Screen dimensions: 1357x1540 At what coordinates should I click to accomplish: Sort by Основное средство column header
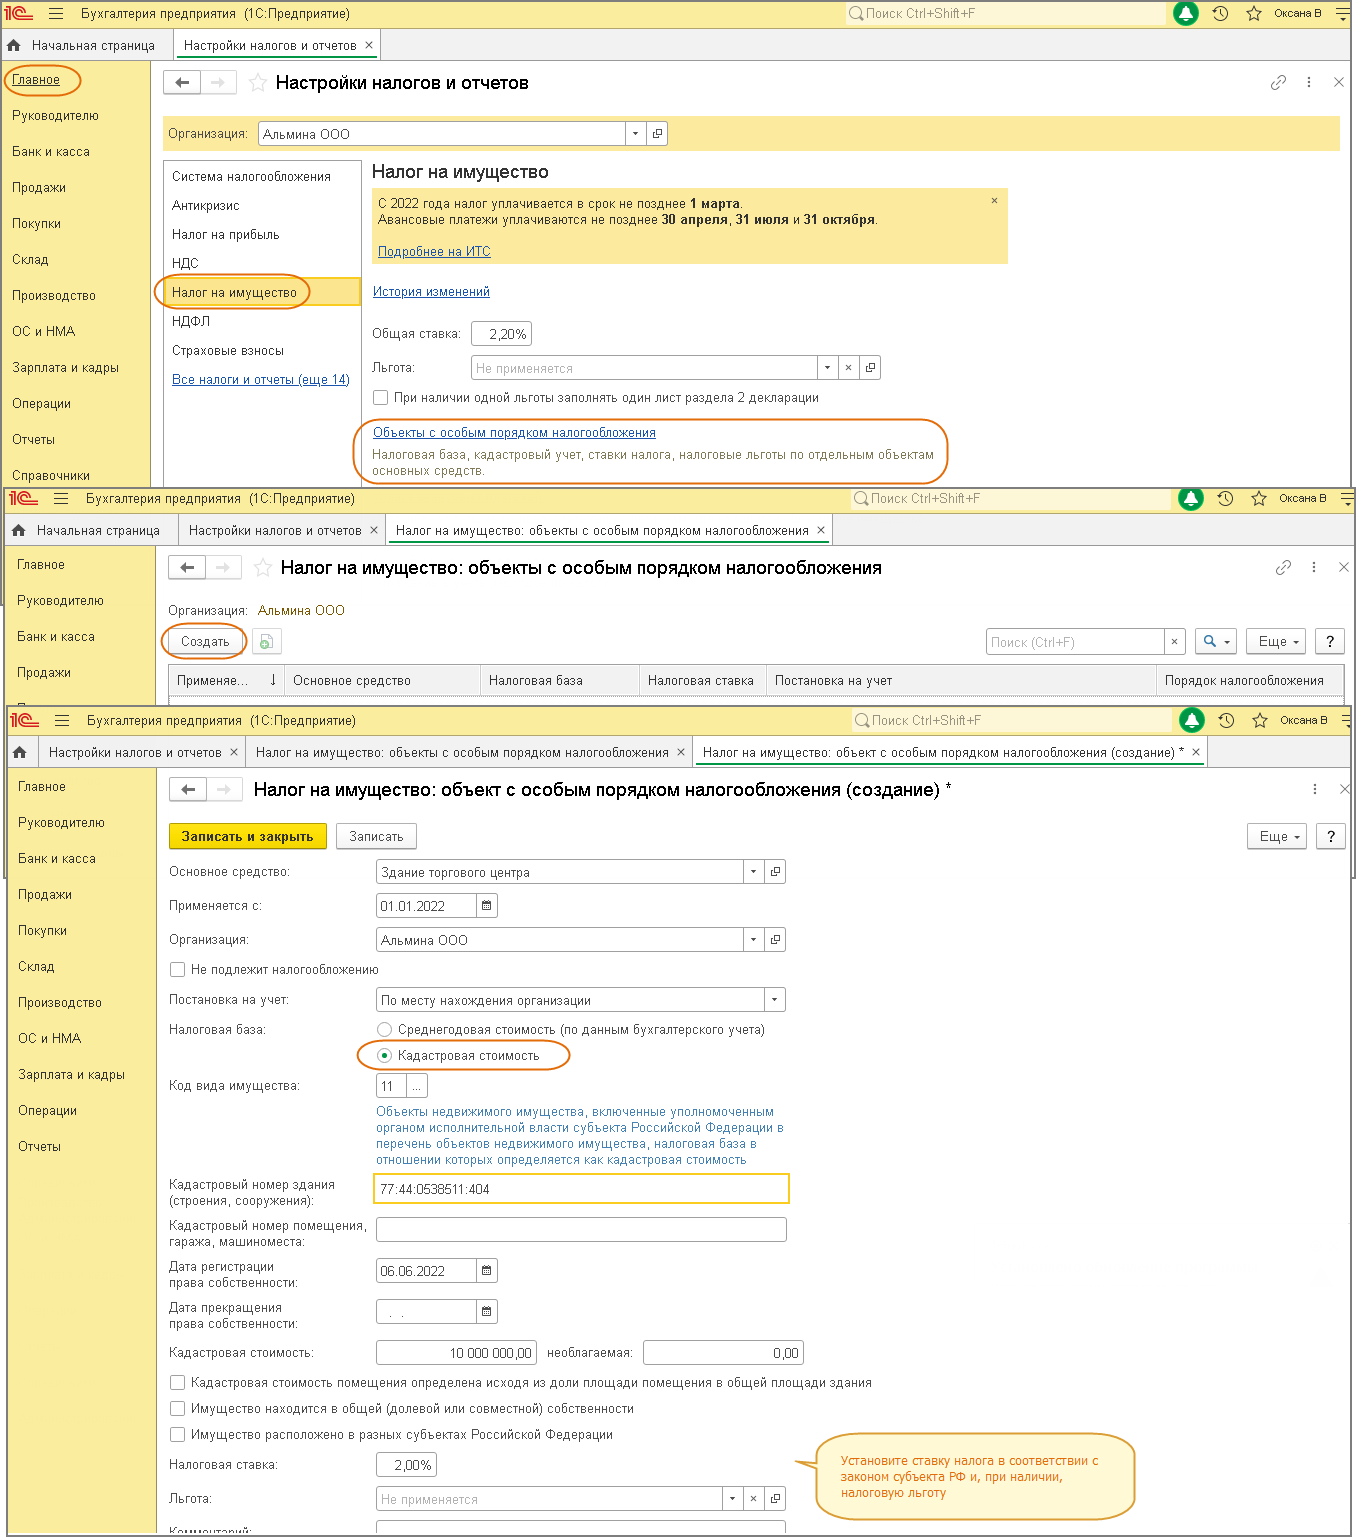(x=382, y=681)
